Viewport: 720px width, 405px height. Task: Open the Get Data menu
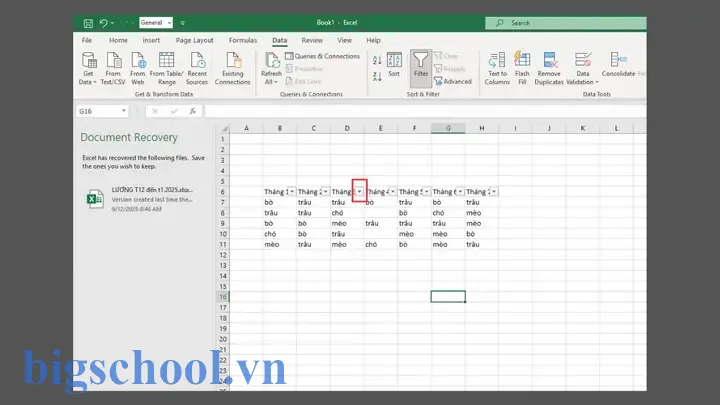88,68
